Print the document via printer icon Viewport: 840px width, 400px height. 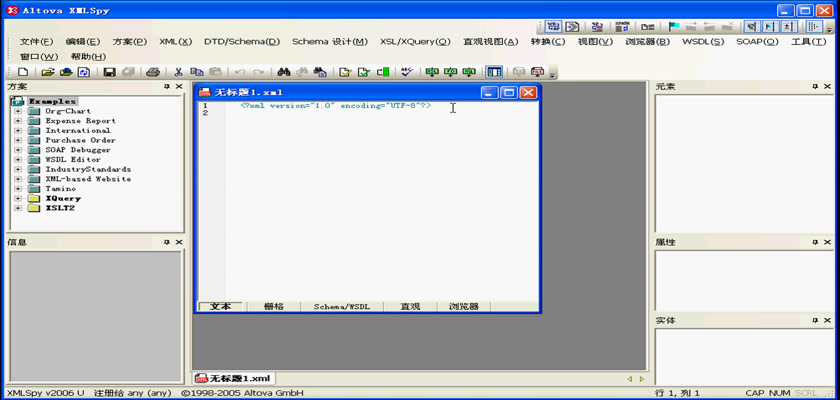(x=153, y=72)
